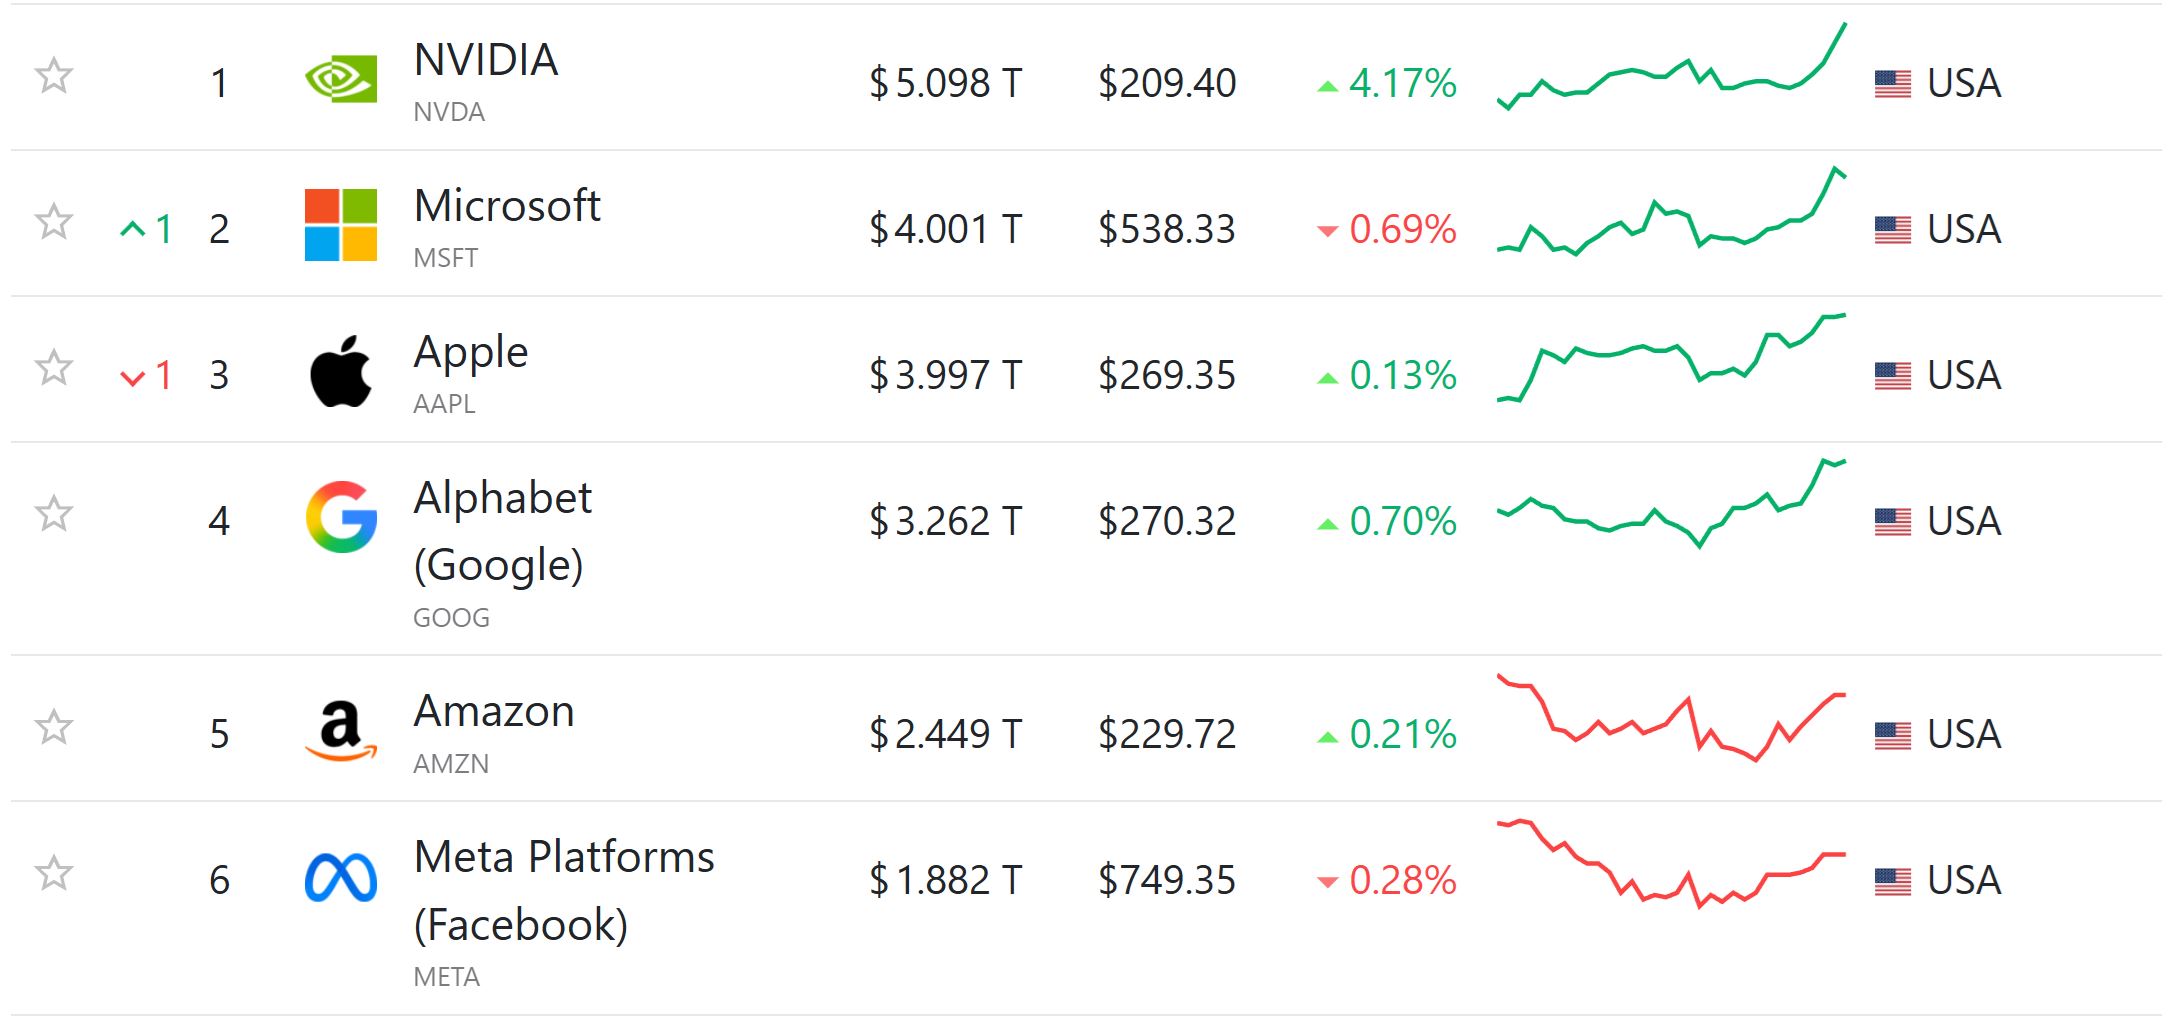Toggle favorite star for Meta Platforms
The width and height of the screenshot is (2175, 1027).
click(54, 874)
